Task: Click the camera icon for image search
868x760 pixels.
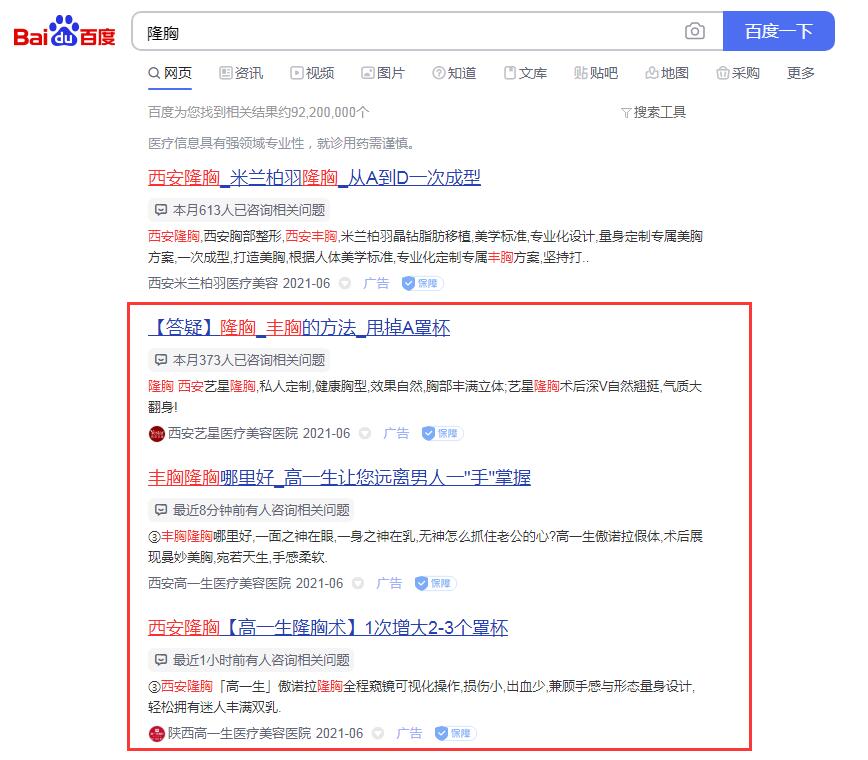Action: pyautogui.click(x=695, y=31)
